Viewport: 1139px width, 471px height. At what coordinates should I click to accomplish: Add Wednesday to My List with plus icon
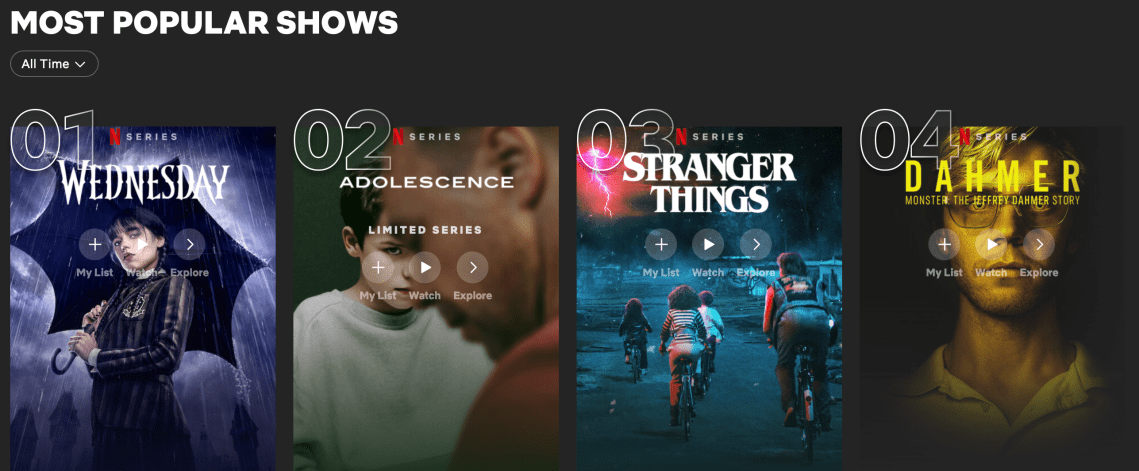pyautogui.click(x=94, y=244)
